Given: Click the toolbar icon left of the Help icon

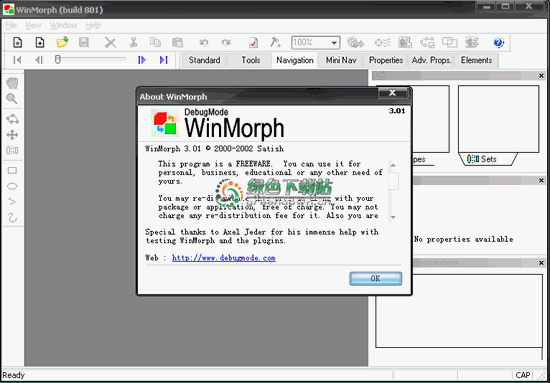Looking at the screenshot, I should pos(472,42).
